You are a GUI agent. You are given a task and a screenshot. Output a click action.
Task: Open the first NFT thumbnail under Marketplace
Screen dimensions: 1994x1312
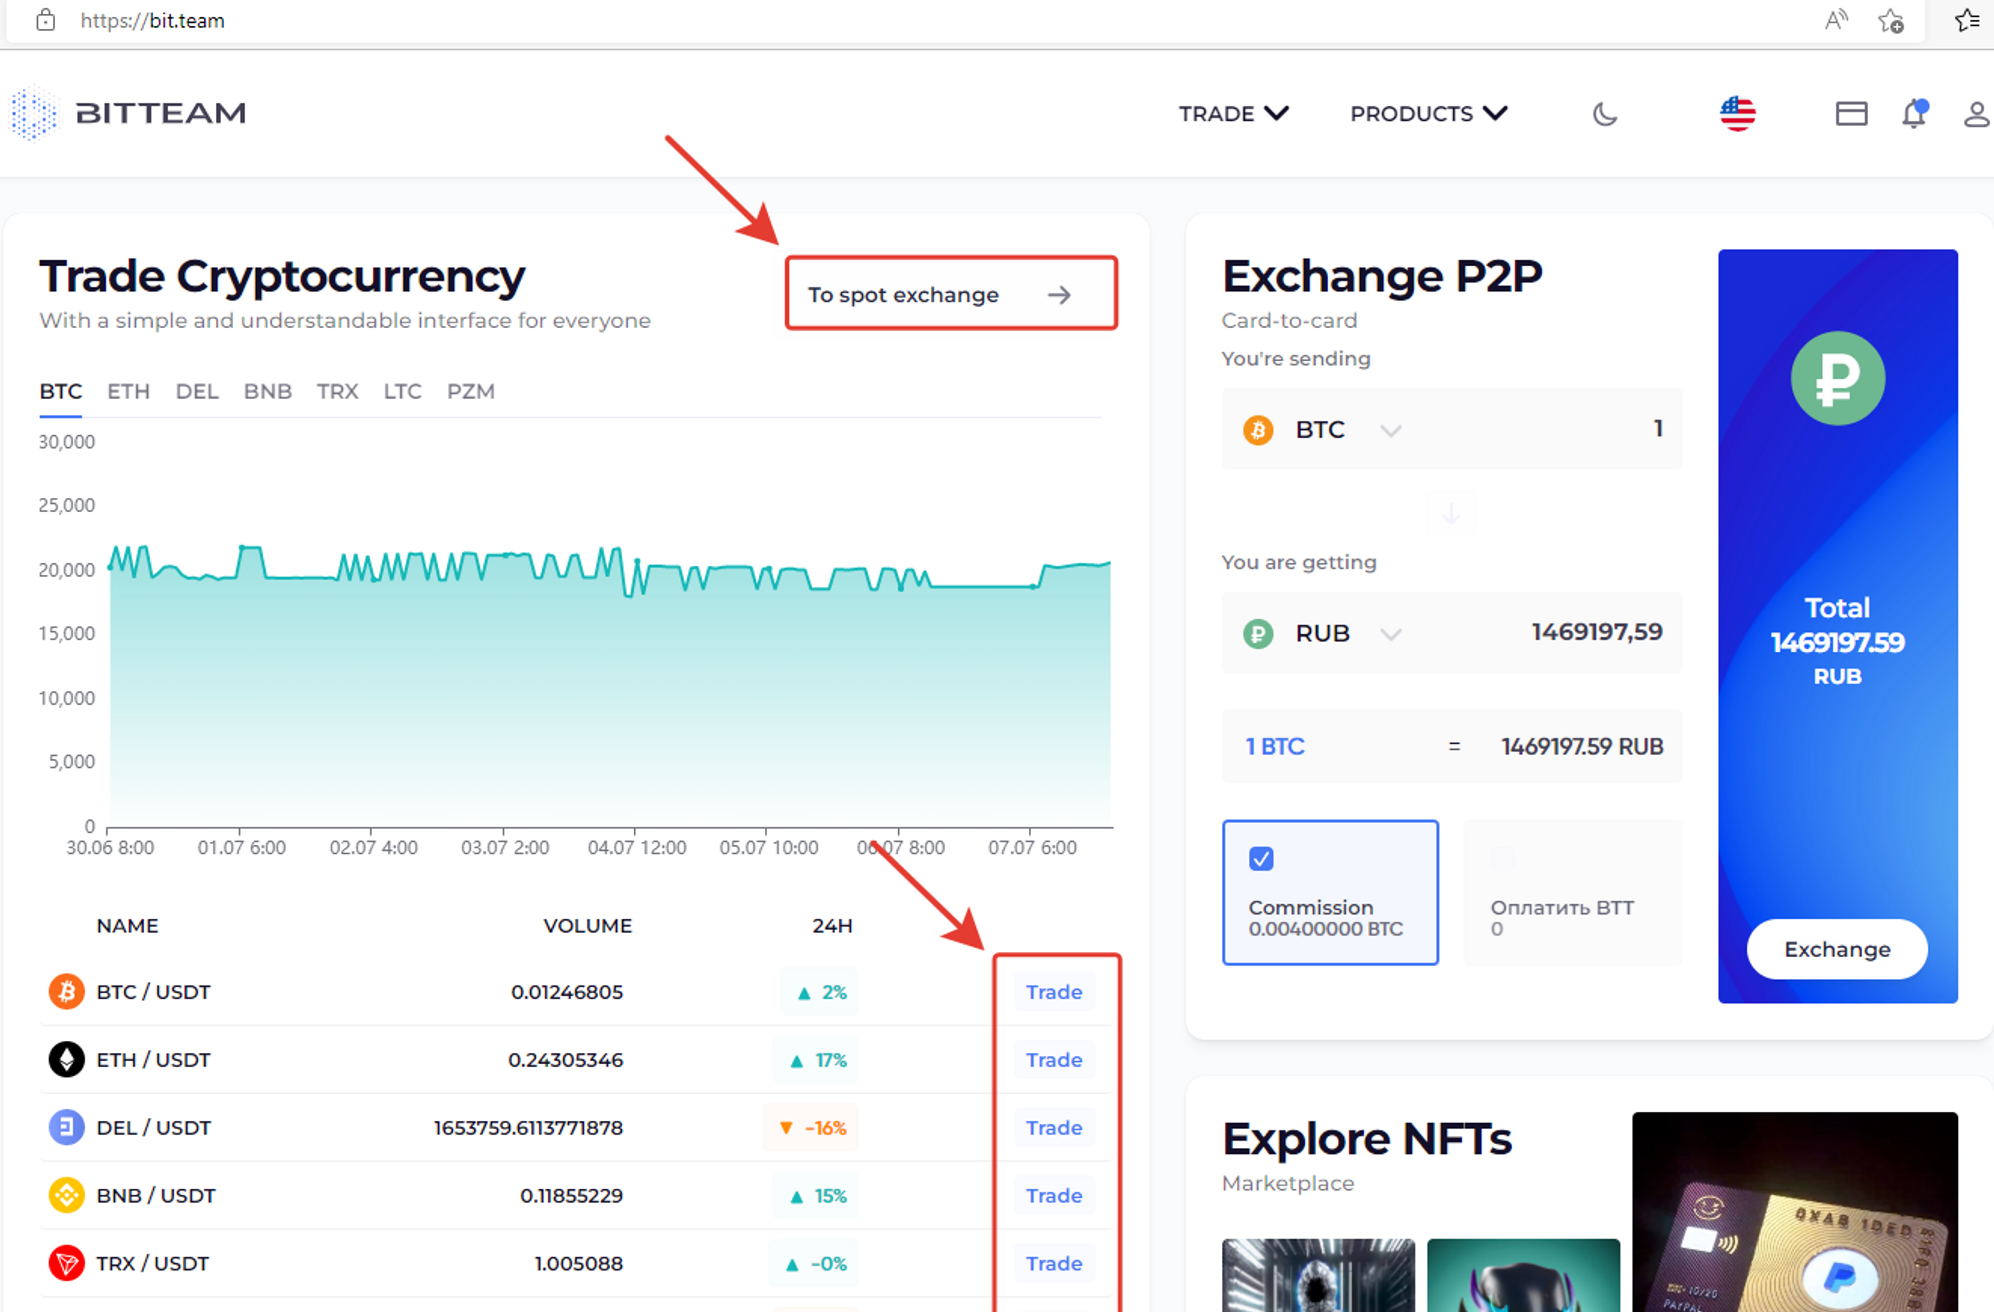[1318, 1275]
